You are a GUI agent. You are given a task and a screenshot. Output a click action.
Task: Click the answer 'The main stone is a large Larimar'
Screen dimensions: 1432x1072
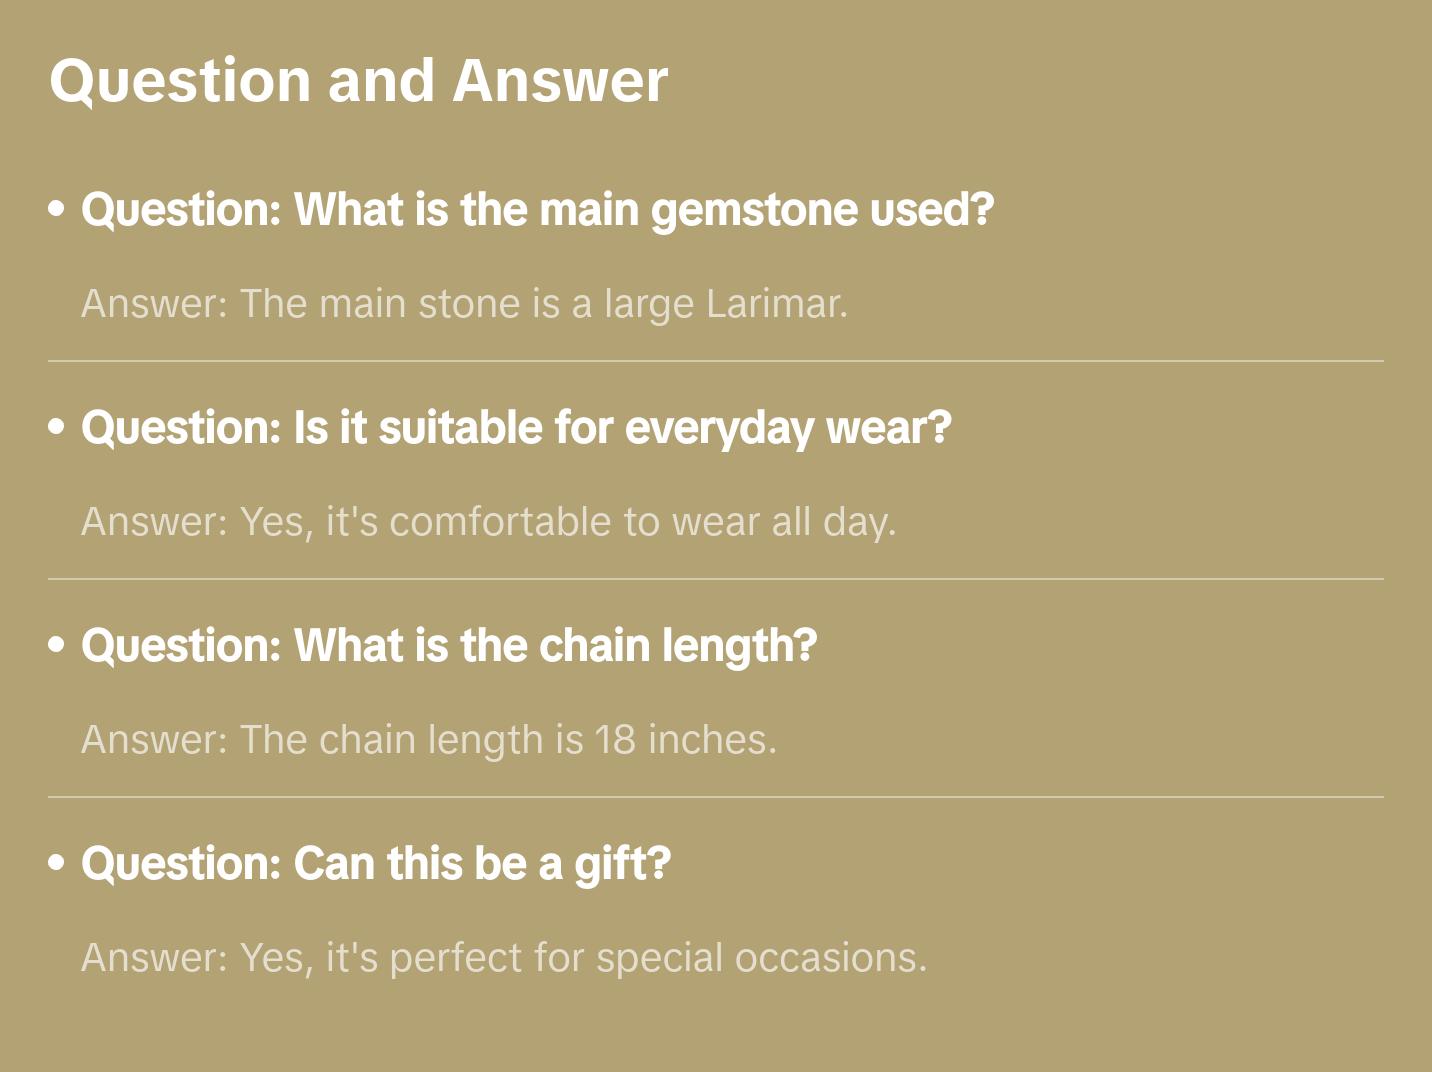(x=464, y=304)
